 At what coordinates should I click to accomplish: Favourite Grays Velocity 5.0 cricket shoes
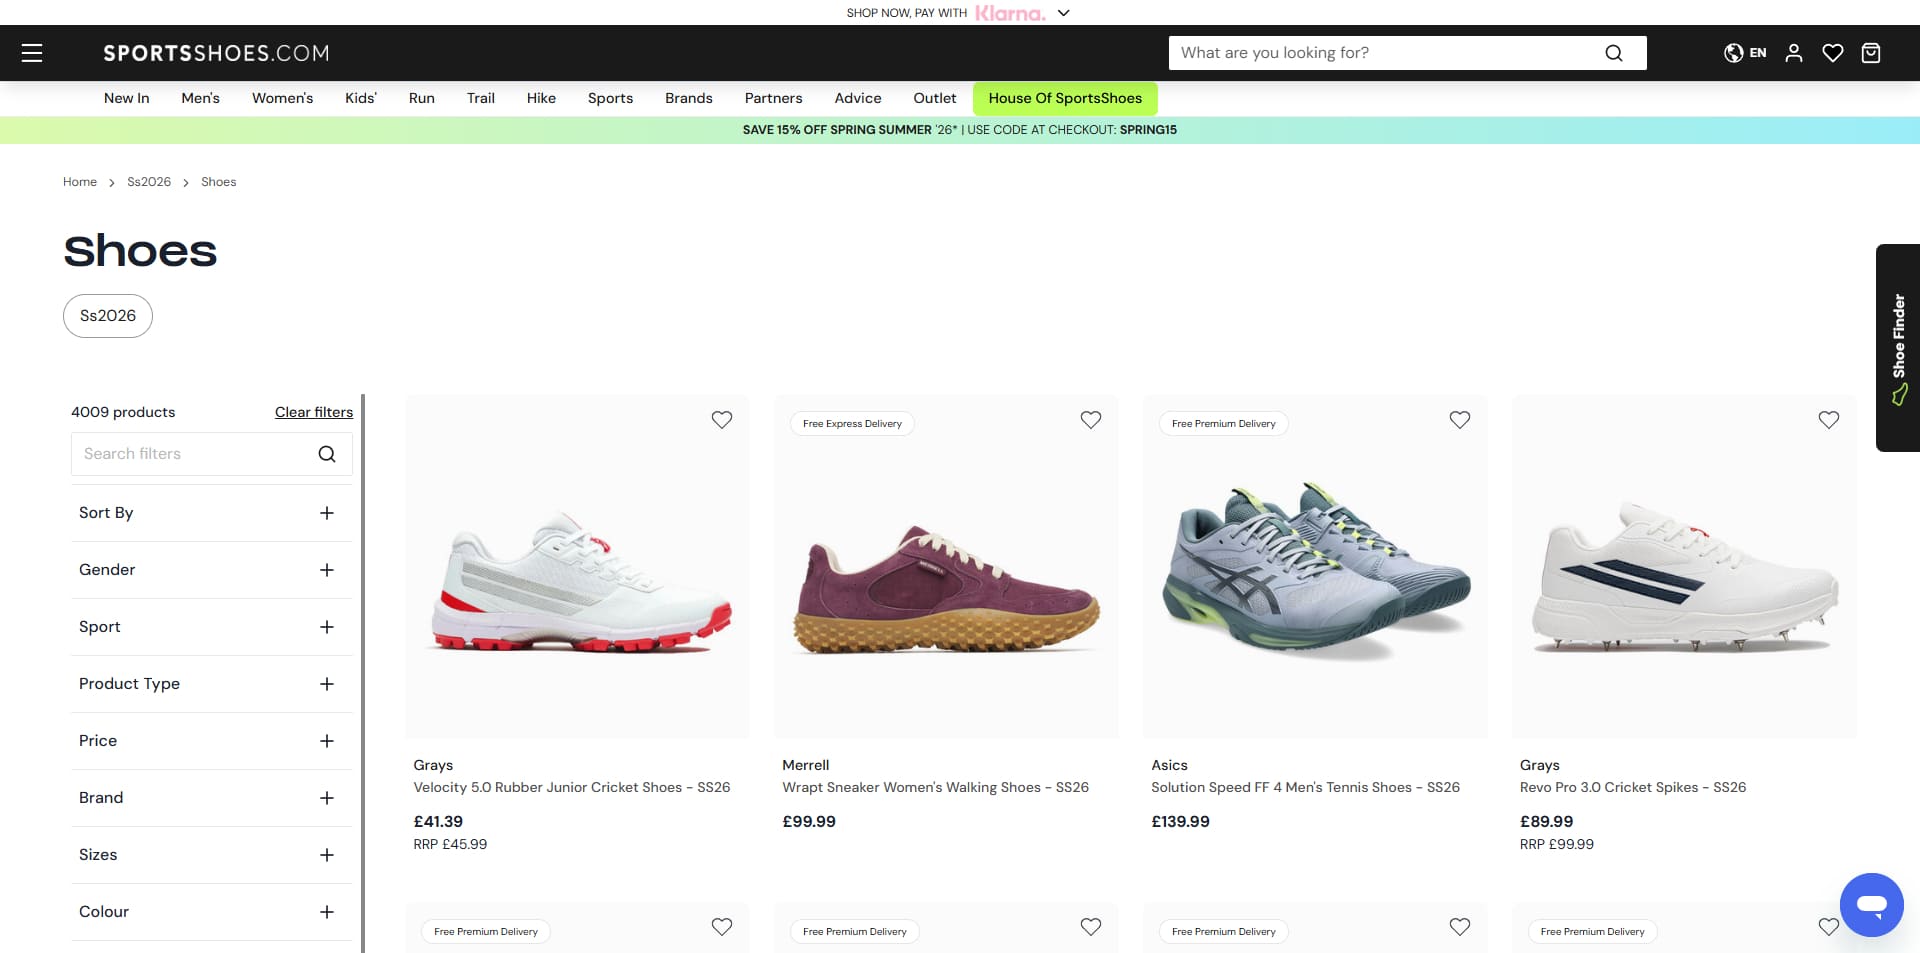click(x=722, y=420)
